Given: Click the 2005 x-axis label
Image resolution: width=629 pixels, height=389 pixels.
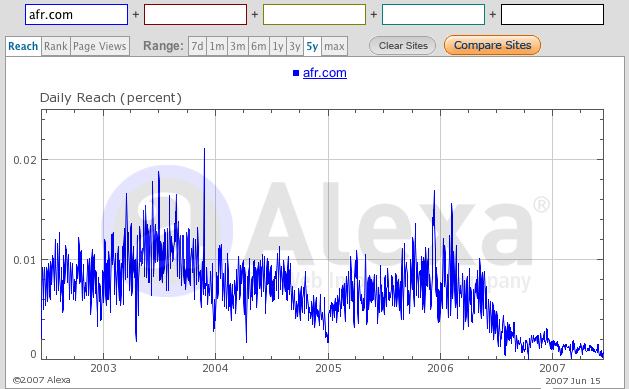Looking at the screenshot, I should click(329, 368).
